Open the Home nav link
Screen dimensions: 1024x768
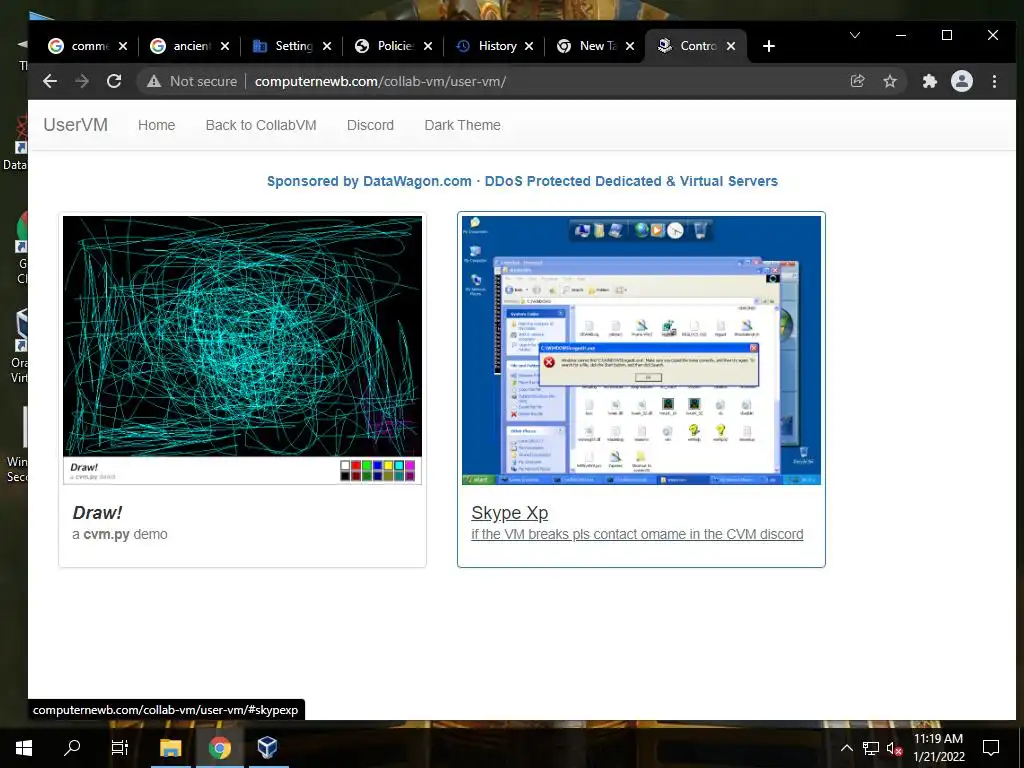tap(156, 125)
